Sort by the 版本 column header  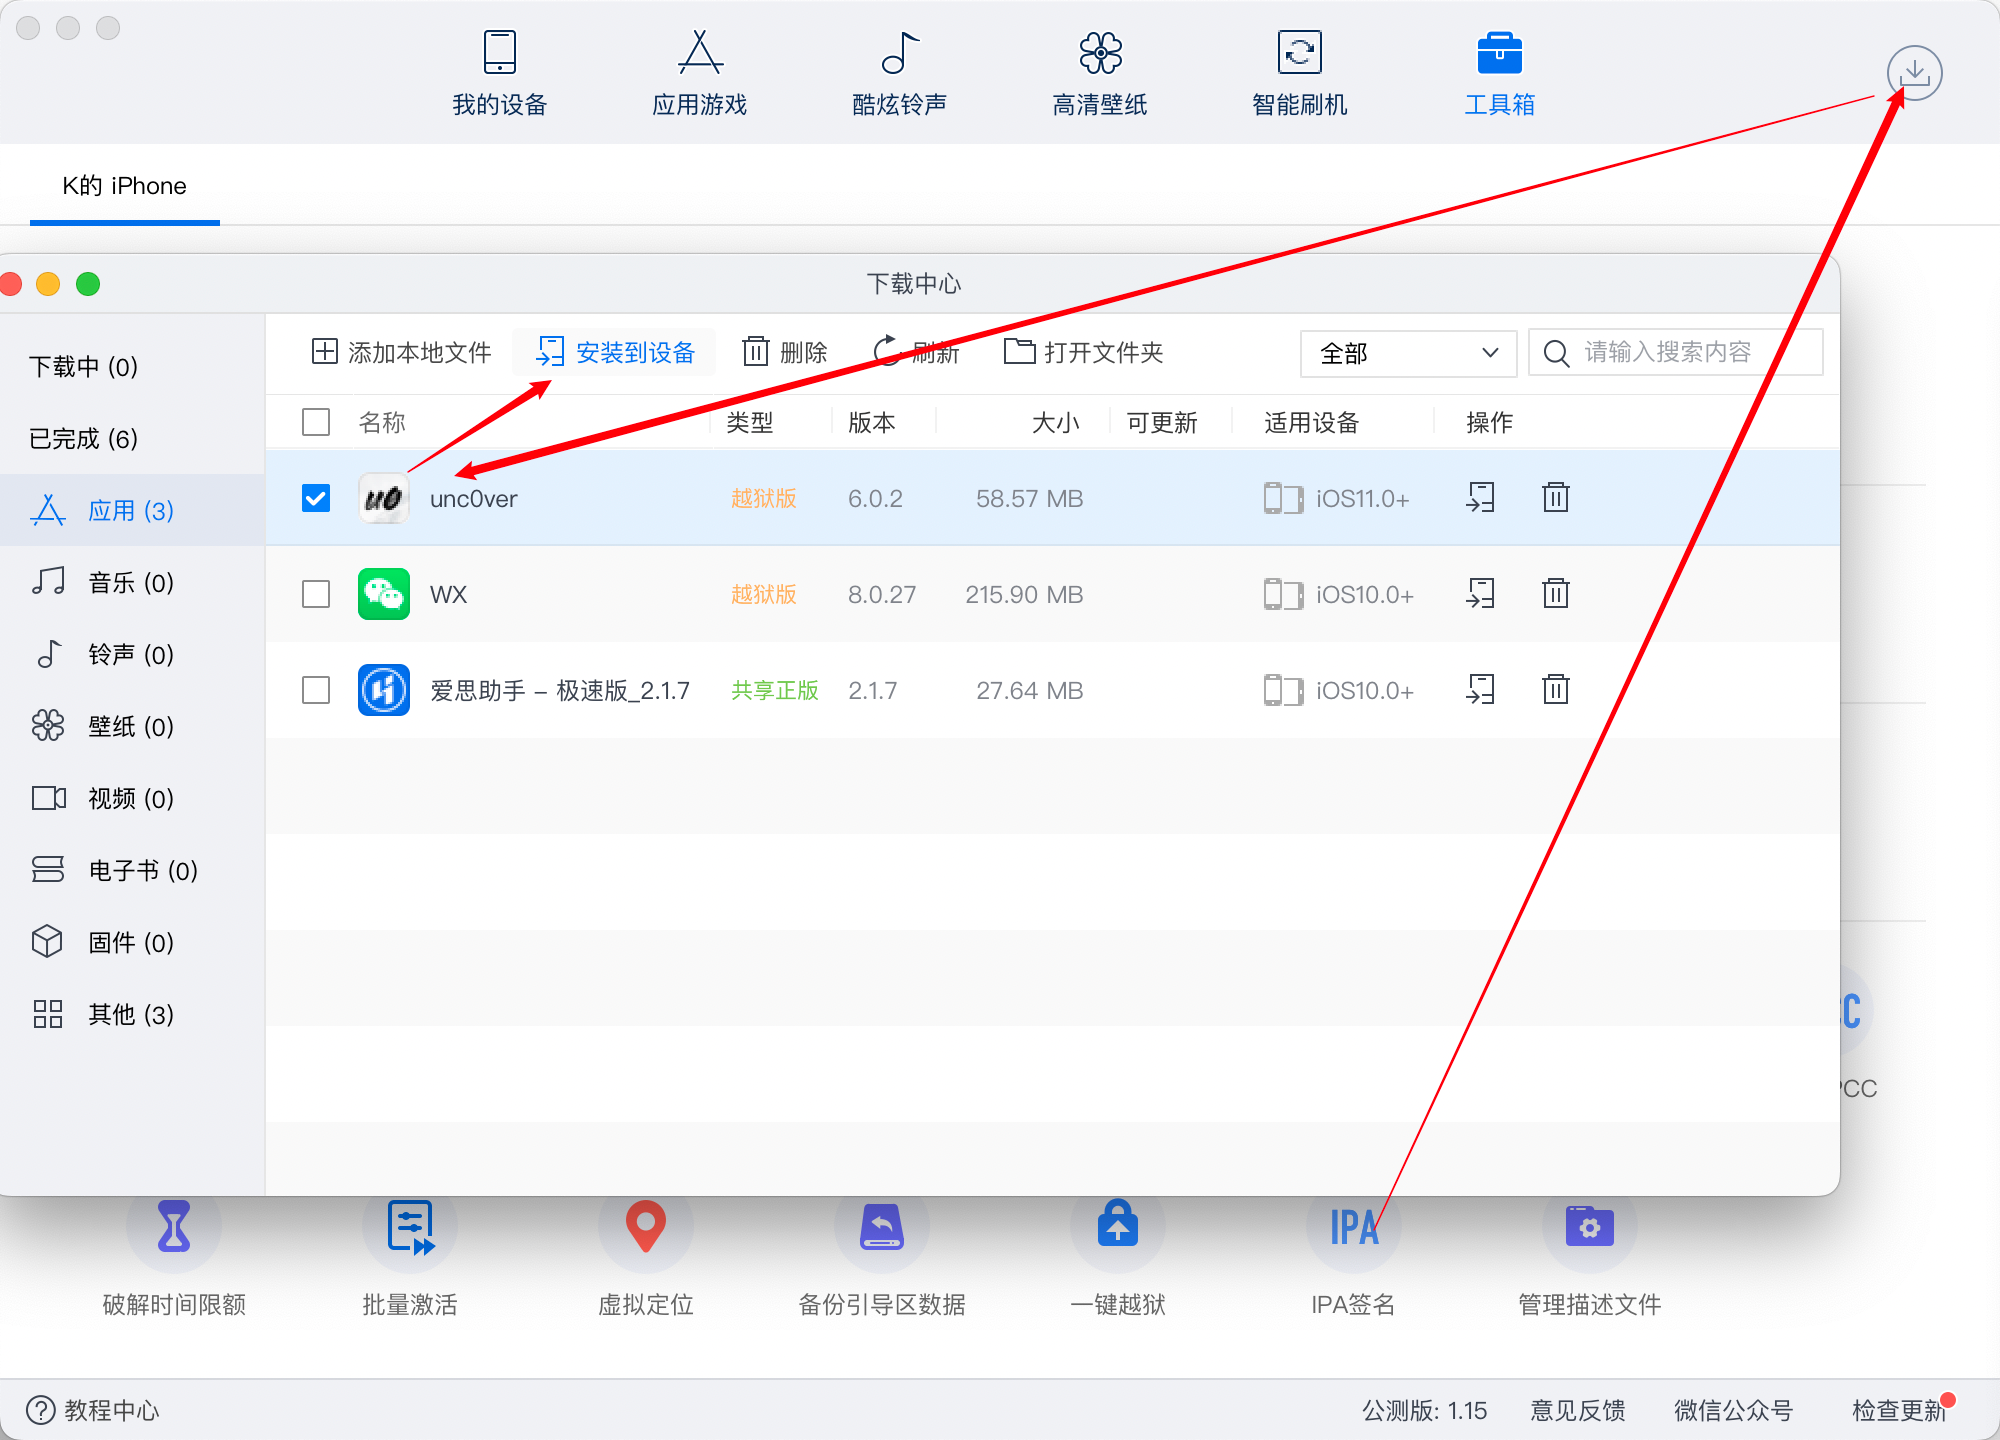(x=872, y=422)
